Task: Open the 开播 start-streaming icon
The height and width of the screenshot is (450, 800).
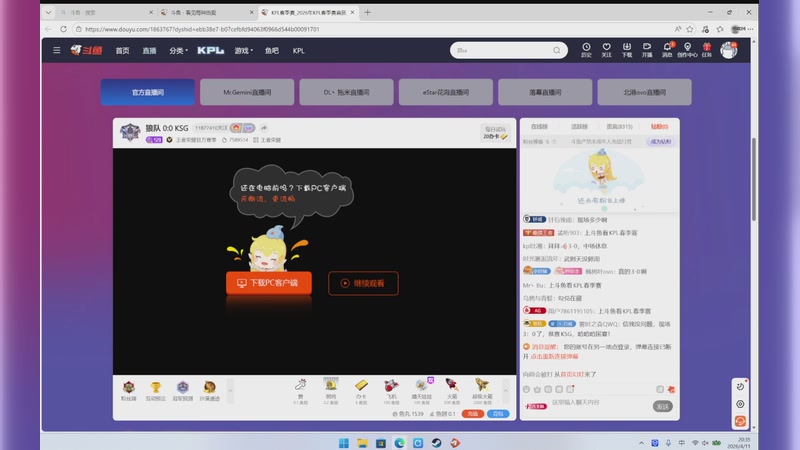Action: pyautogui.click(x=647, y=50)
